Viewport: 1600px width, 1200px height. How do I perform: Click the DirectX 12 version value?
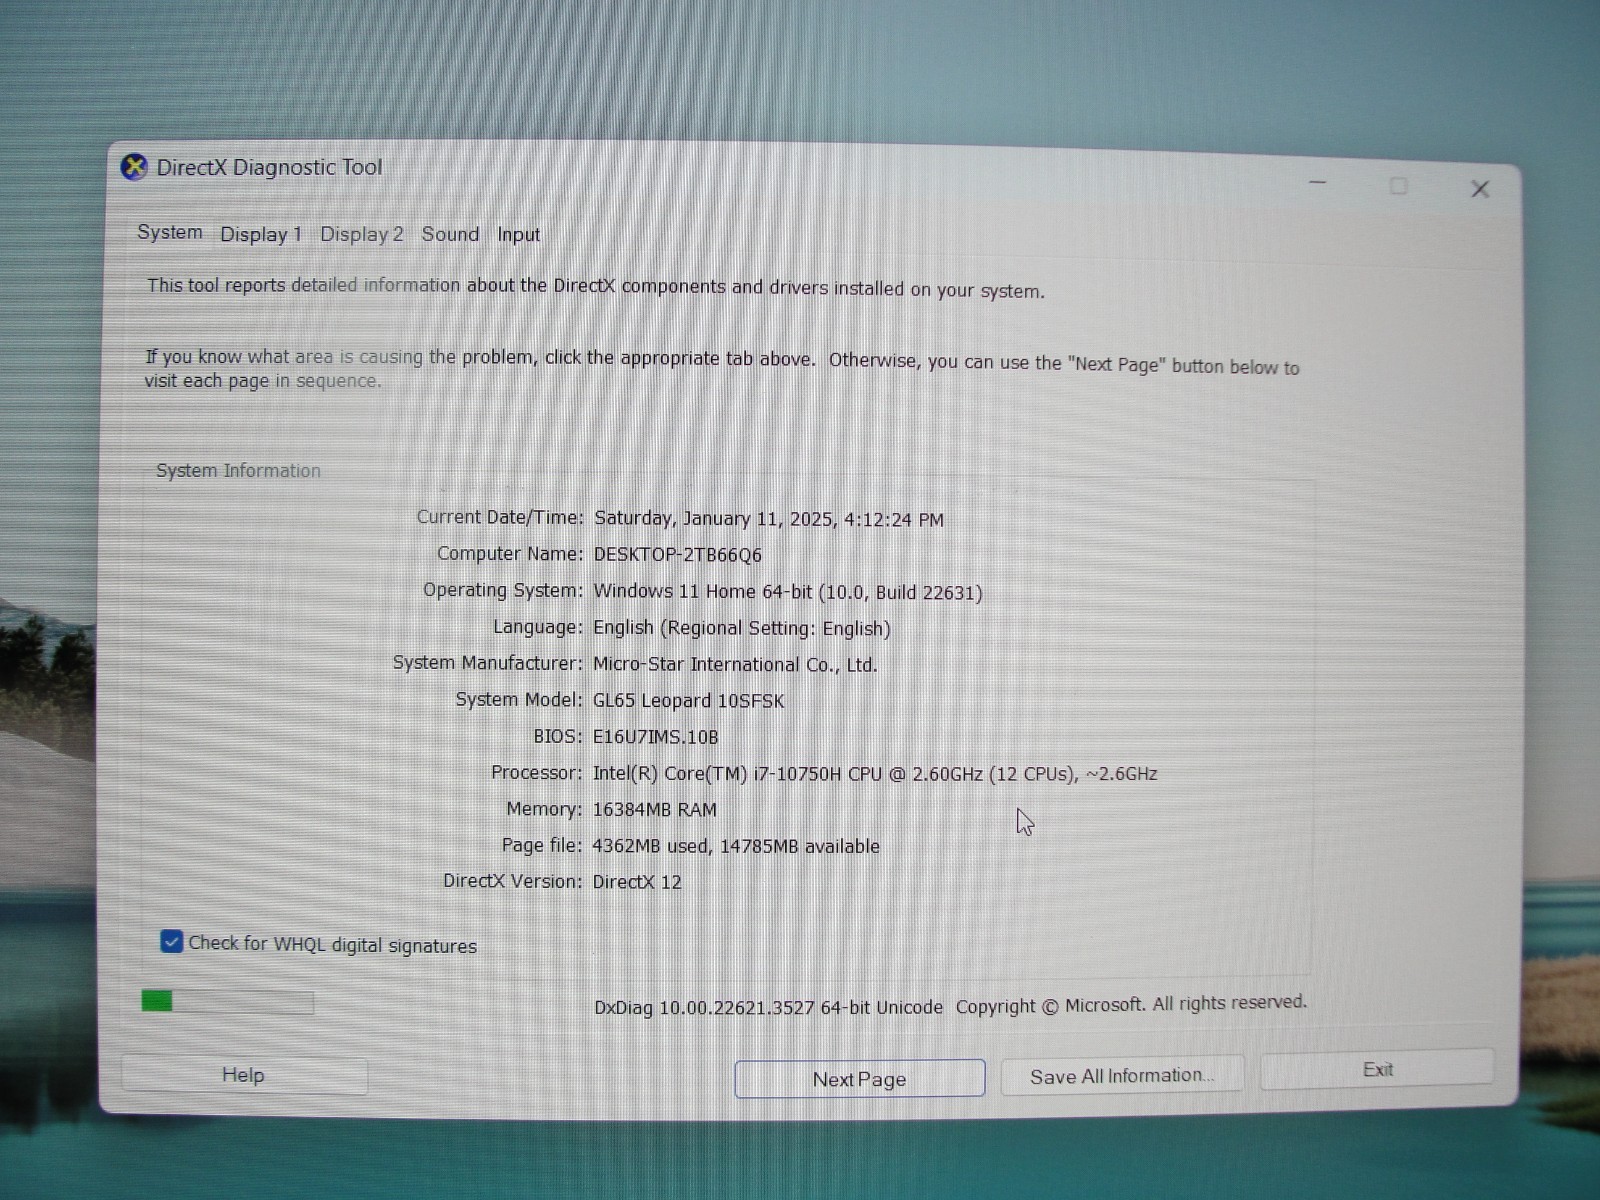click(637, 882)
